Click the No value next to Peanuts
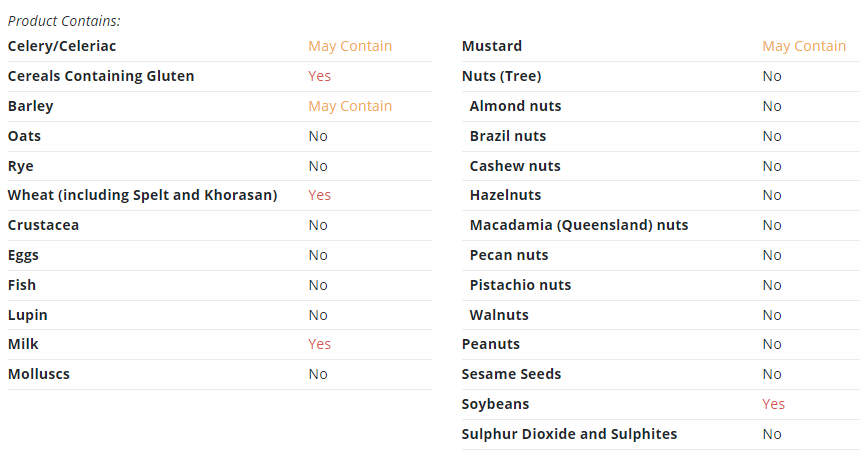Screen dimensions: 860x452 tap(772, 344)
